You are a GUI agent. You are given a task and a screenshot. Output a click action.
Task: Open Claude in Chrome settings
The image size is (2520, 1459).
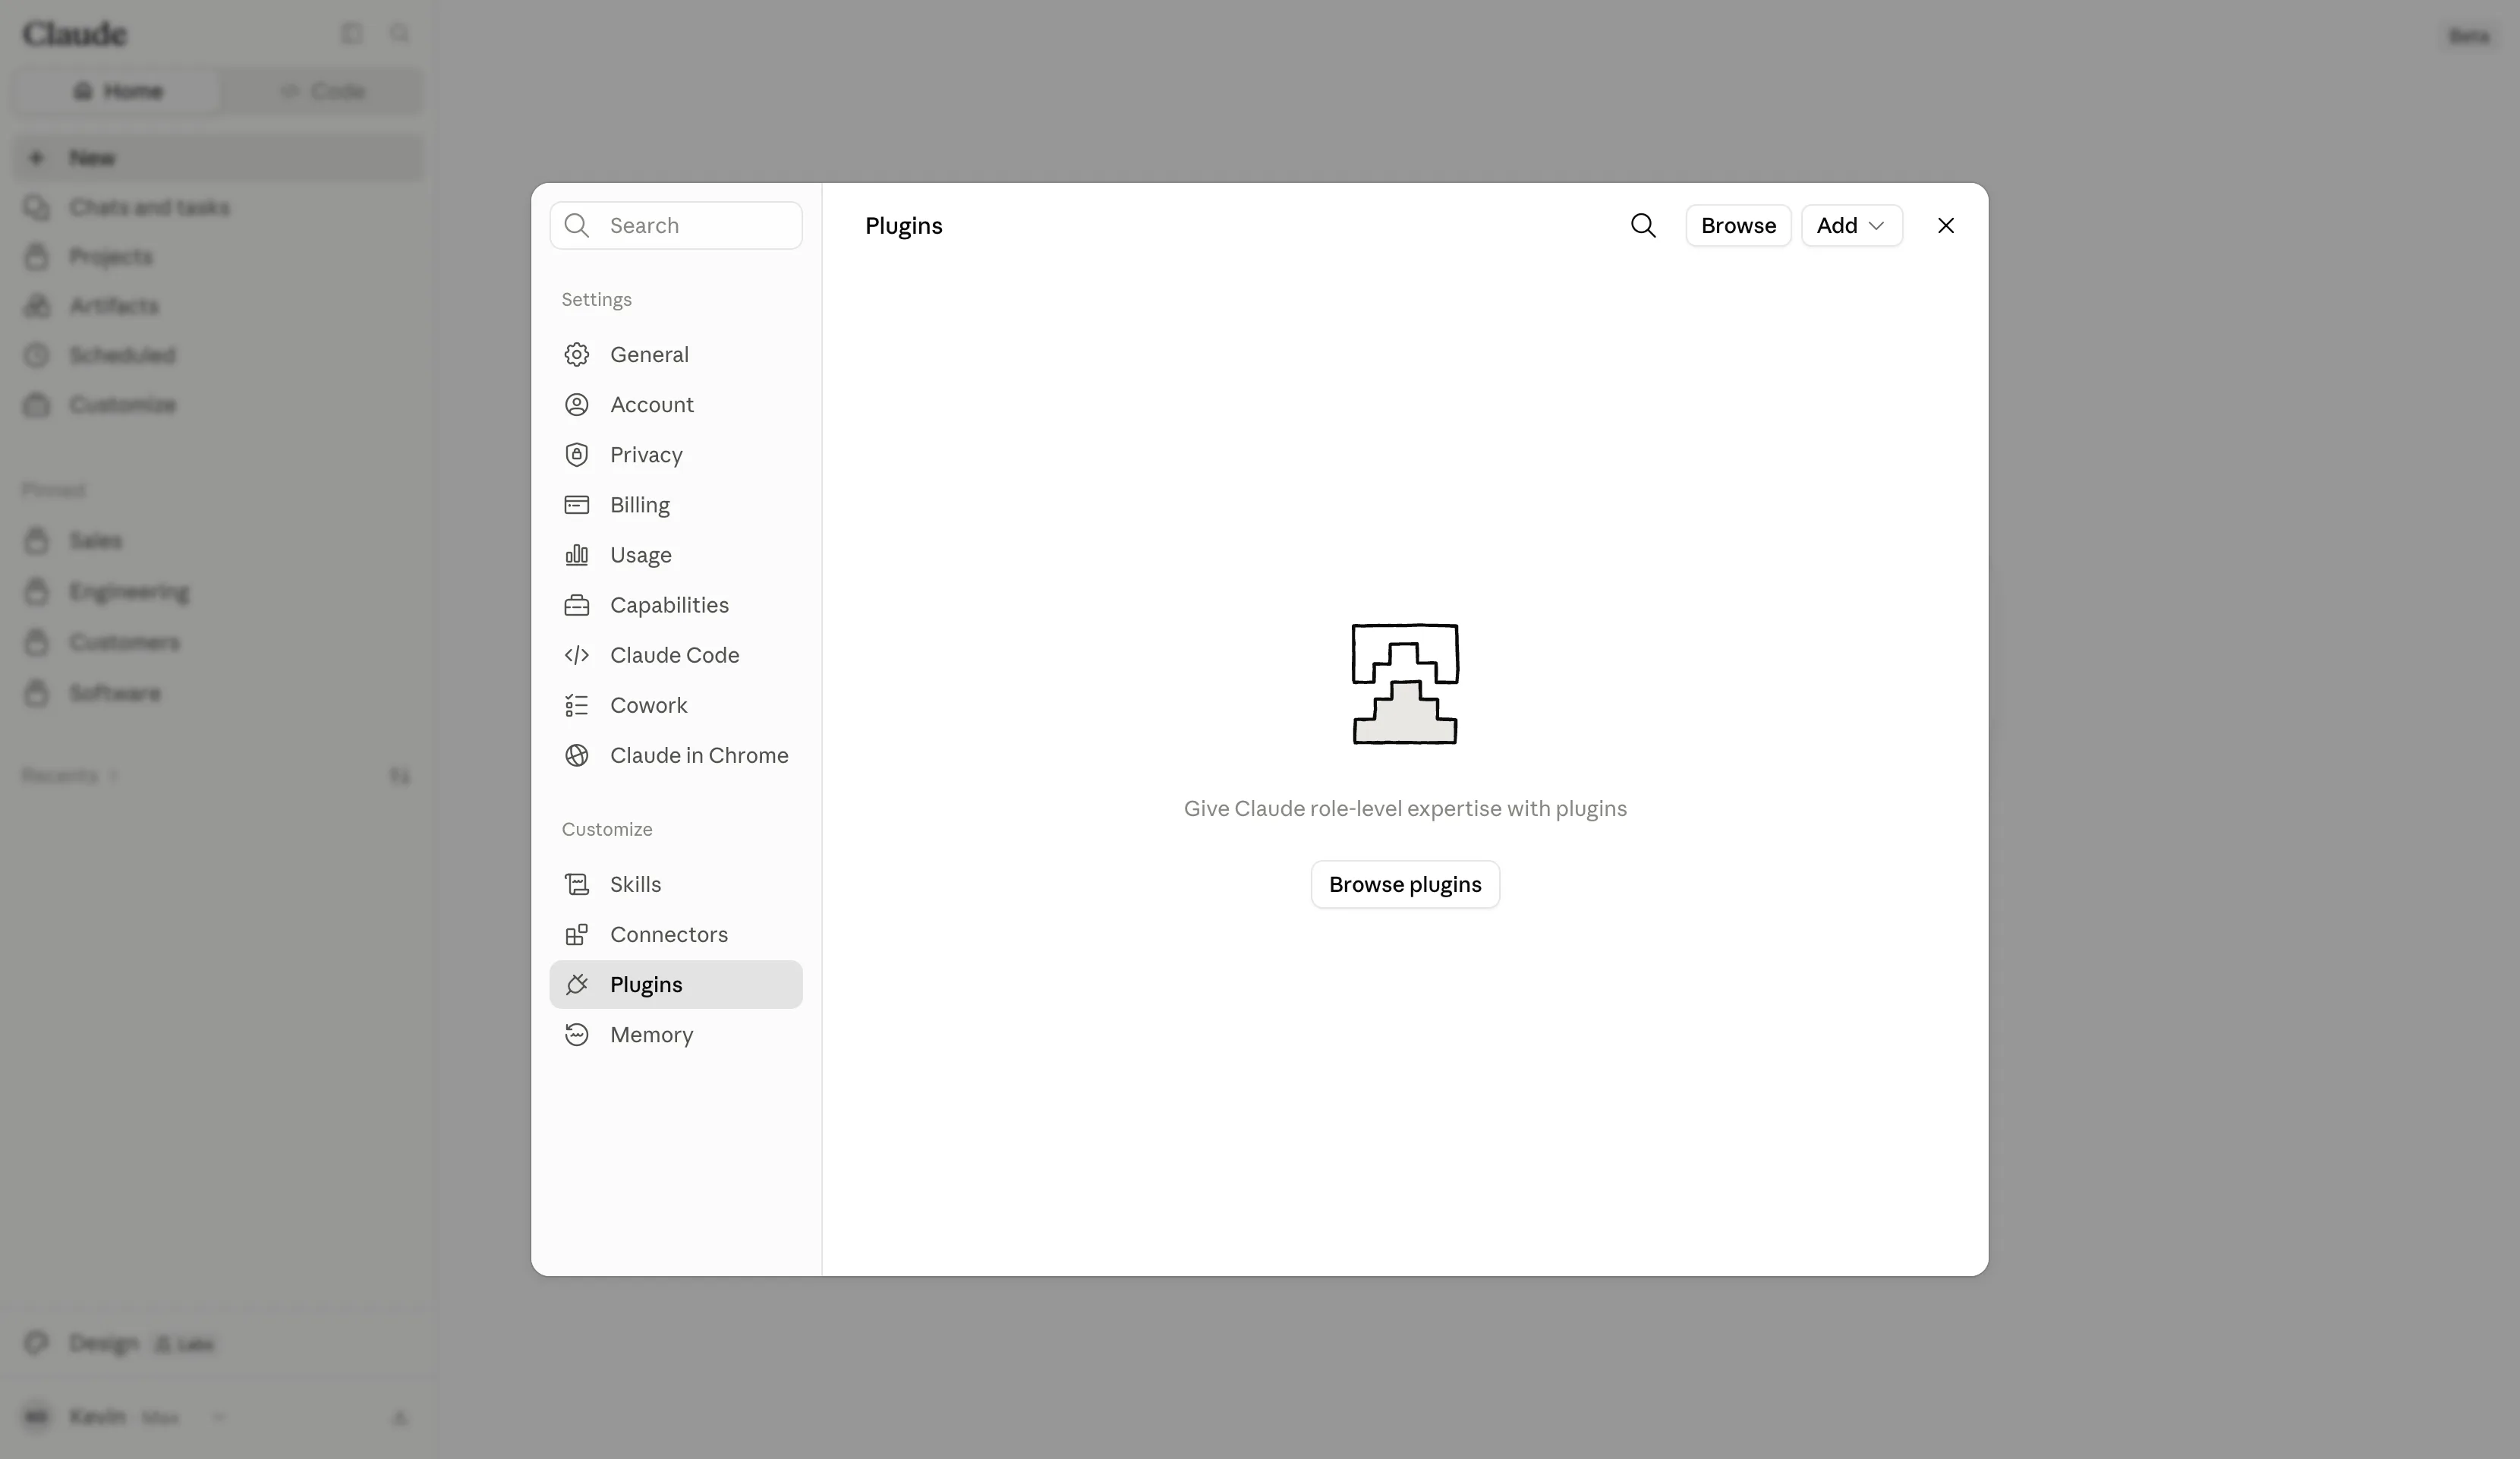(x=675, y=754)
